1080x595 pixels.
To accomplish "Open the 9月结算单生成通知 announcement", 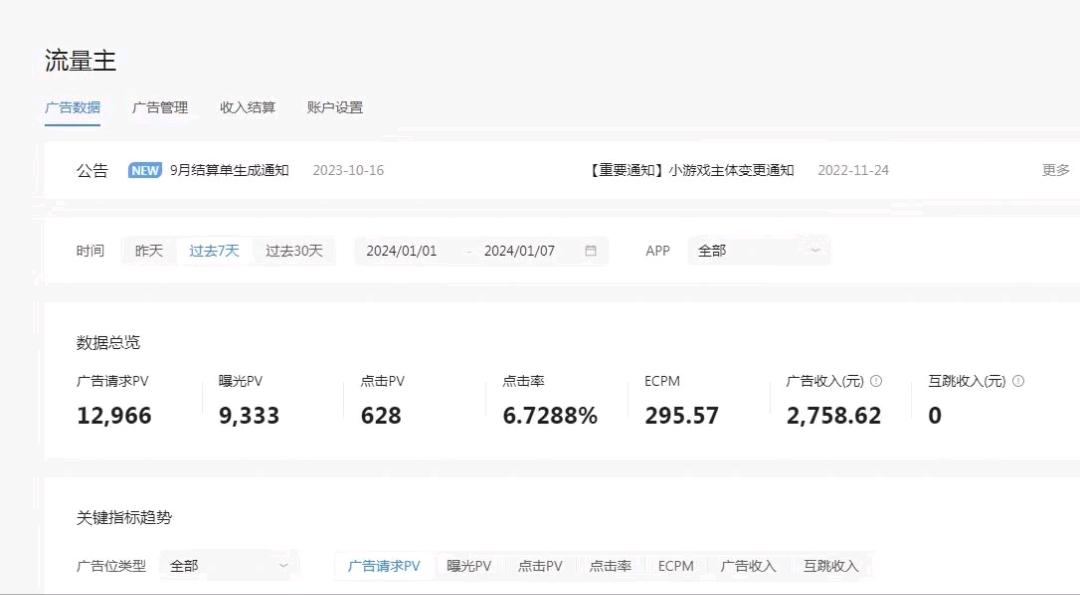I will (x=229, y=170).
